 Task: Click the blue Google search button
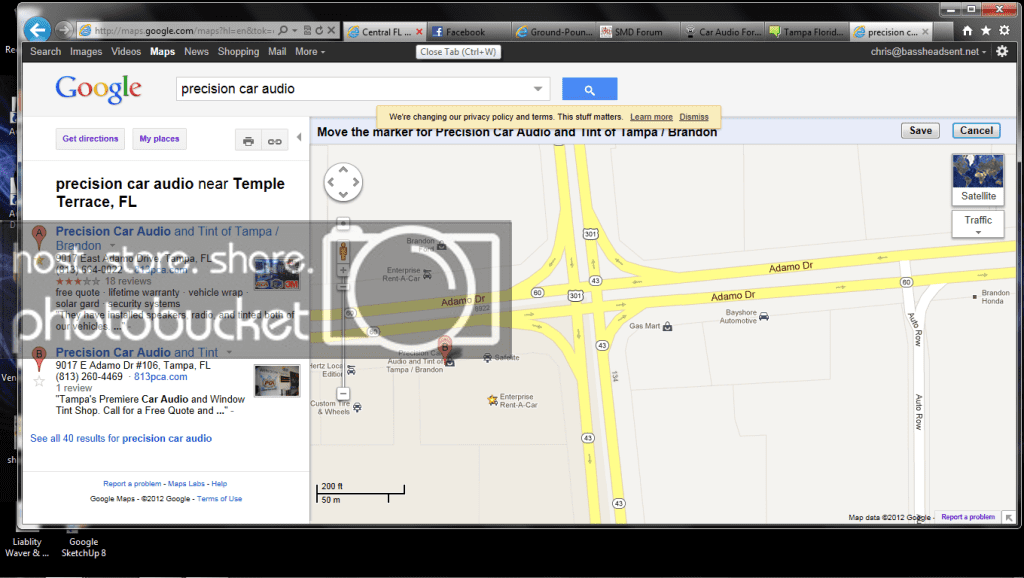coord(589,89)
